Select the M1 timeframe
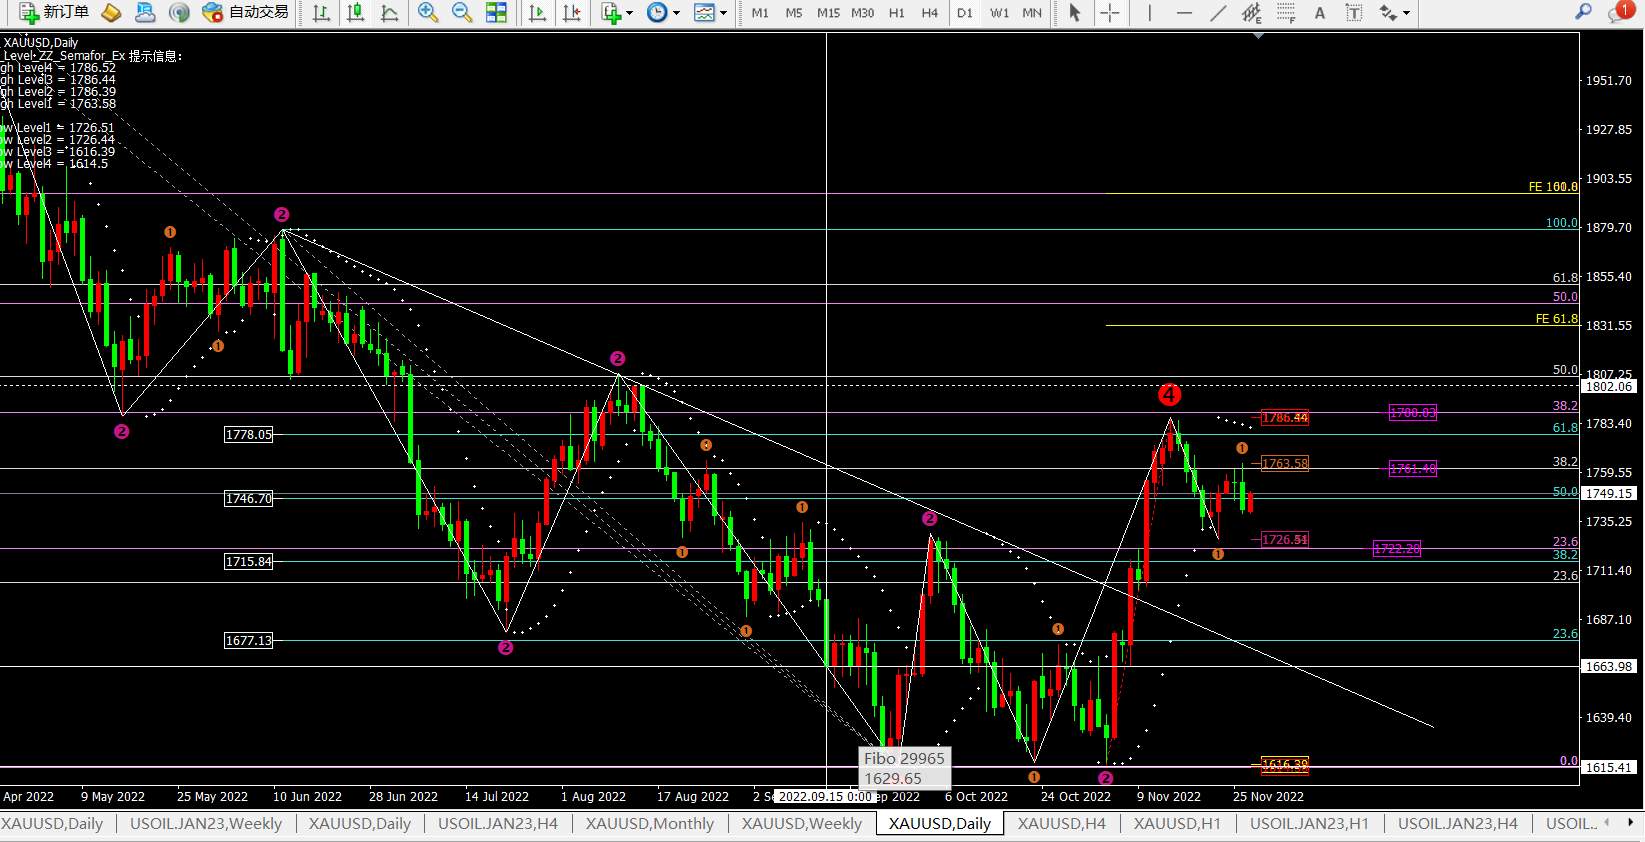Image resolution: width=1645 pixels, height=842 pixels. coord(760,13)
